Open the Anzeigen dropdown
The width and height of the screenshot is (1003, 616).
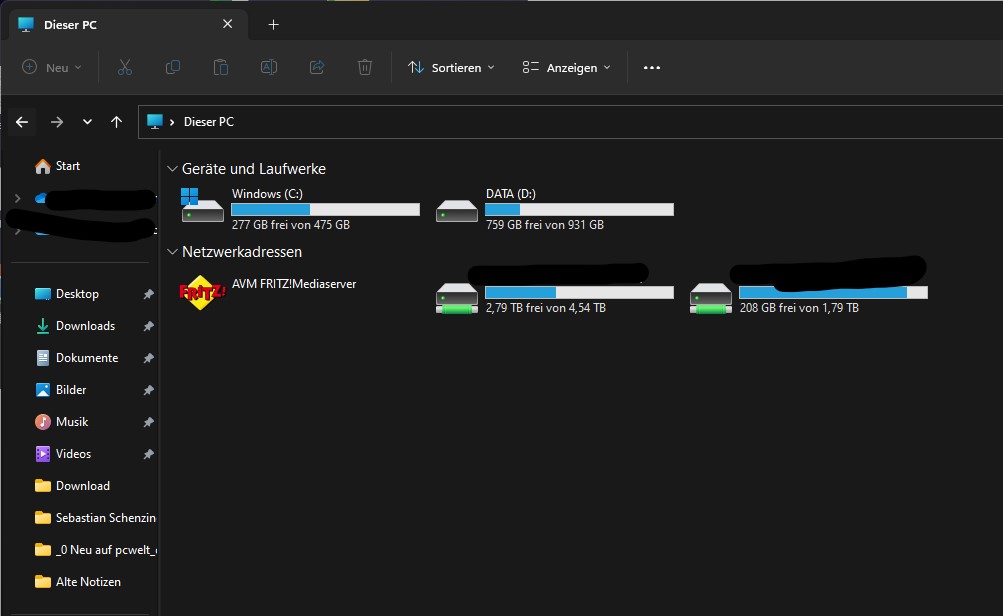(x=567, y=67)
